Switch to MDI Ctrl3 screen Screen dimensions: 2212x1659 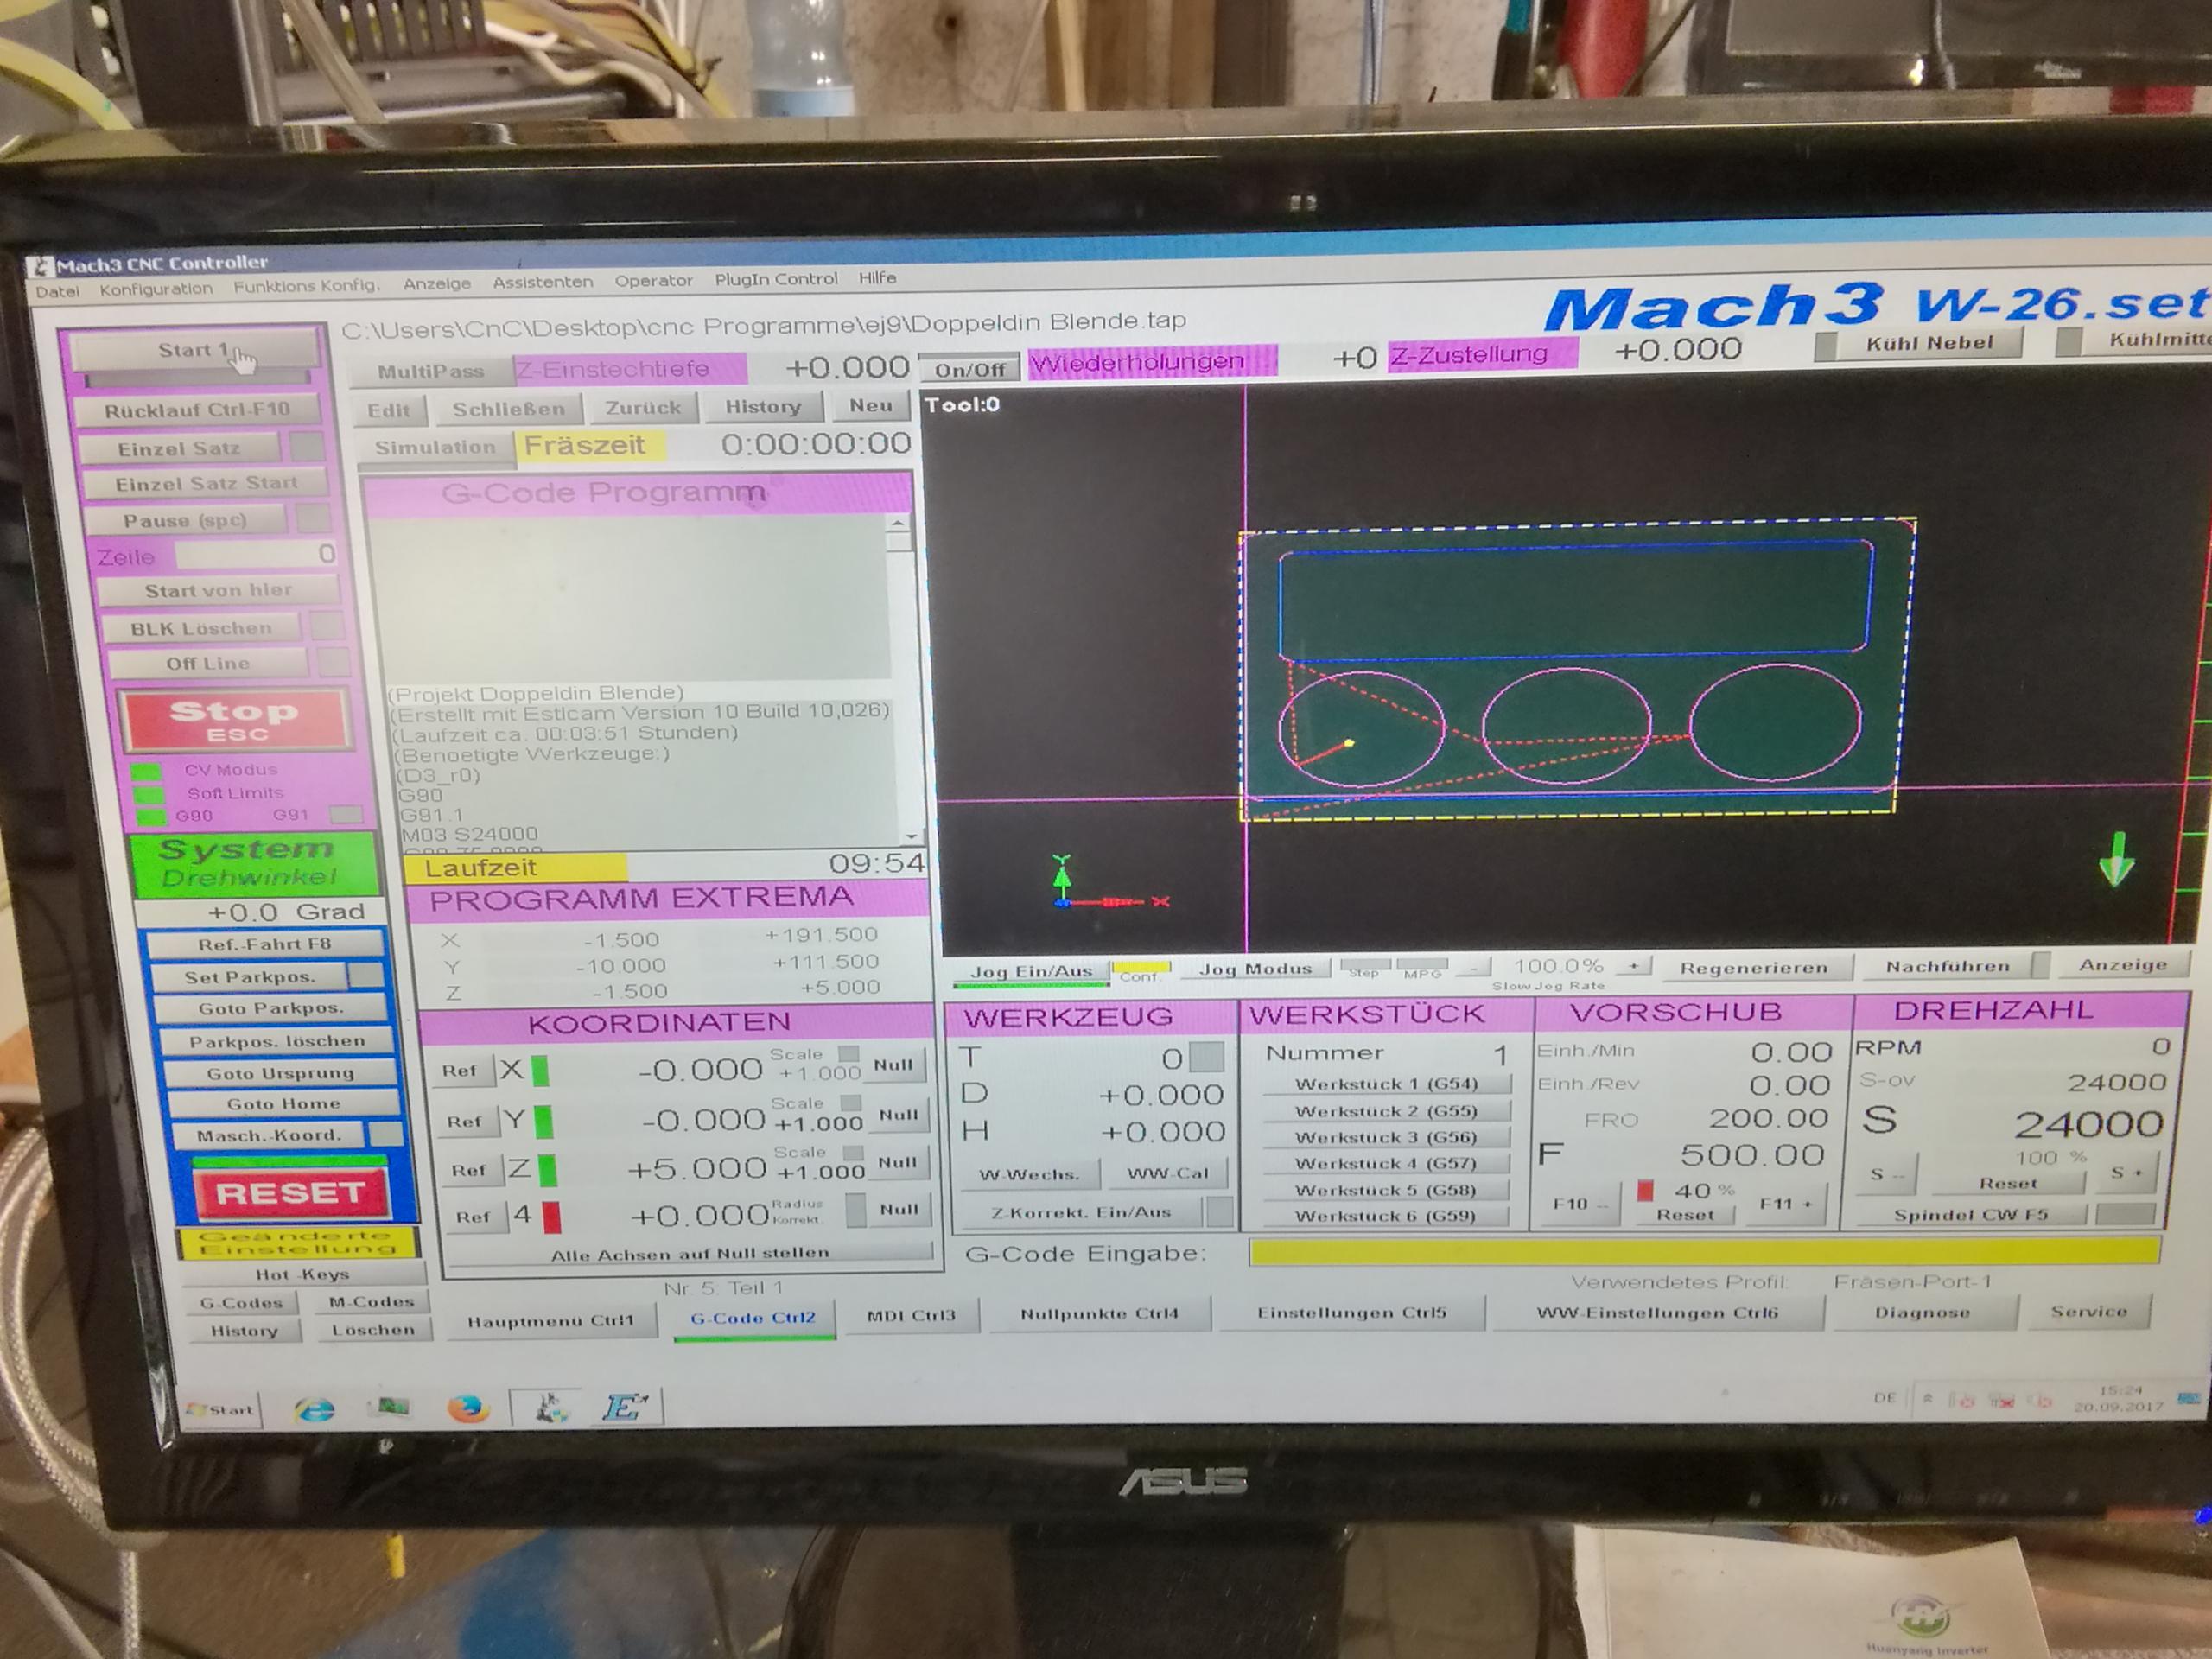pyautogui.click(x=911, y=1316)
